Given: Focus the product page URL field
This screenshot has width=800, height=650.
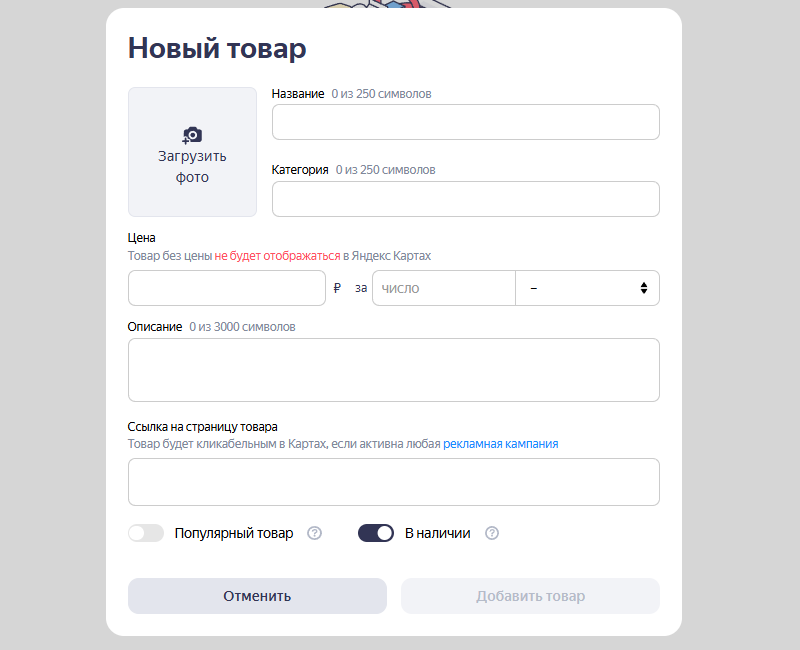Looking at the screenshot, I should [393, 481].
